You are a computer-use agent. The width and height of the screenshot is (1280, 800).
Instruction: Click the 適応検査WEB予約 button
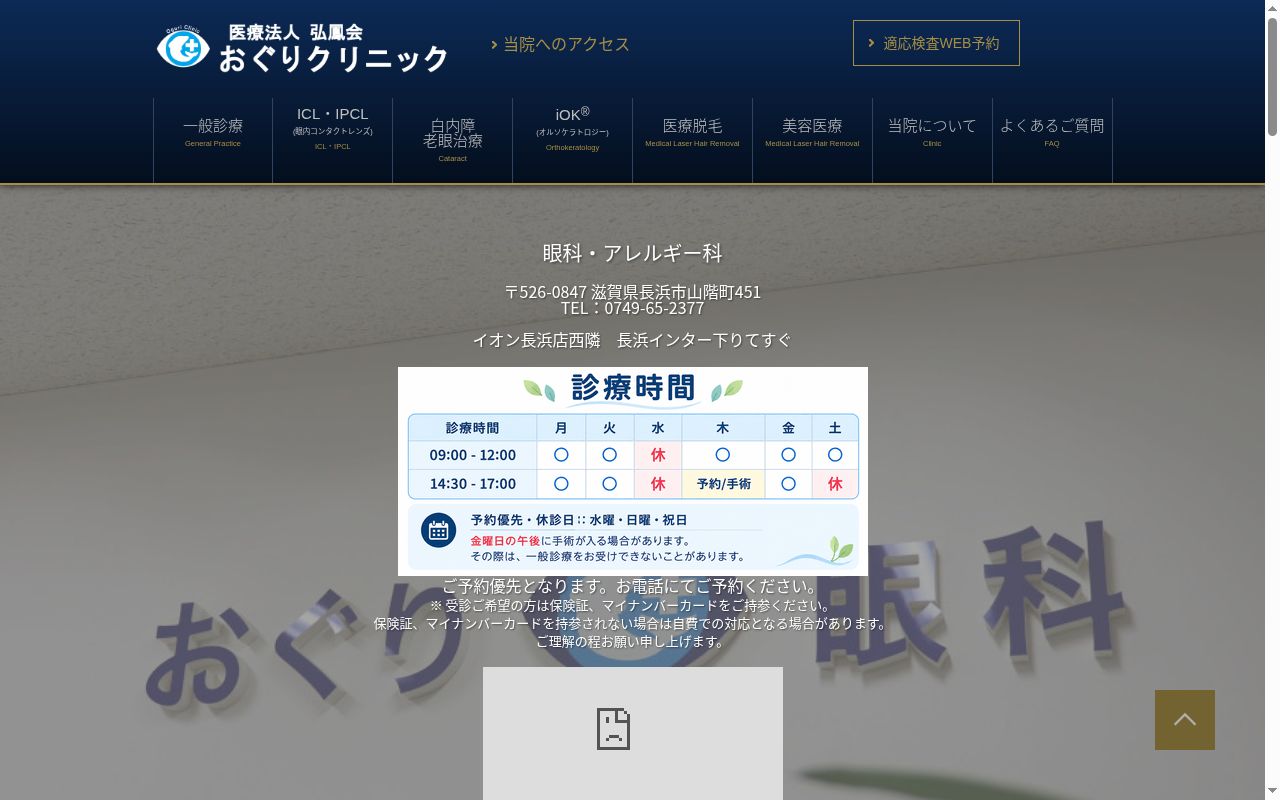[936, 43]
